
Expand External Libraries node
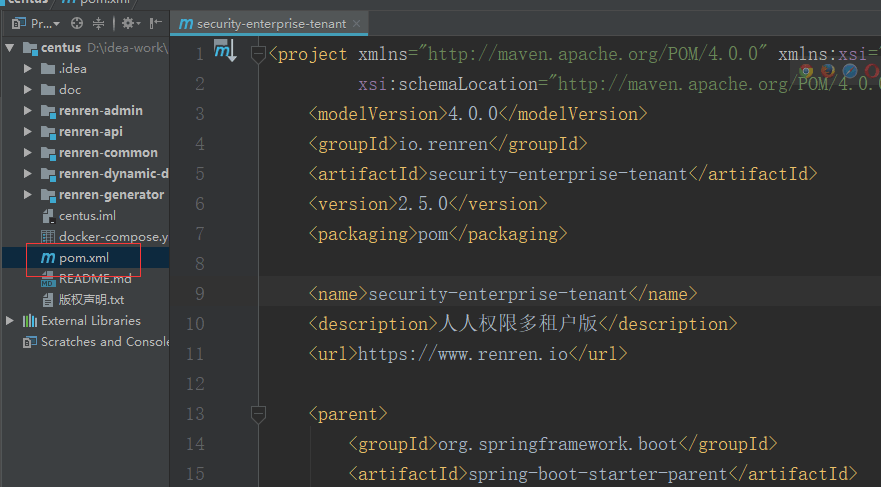(10, 321)
